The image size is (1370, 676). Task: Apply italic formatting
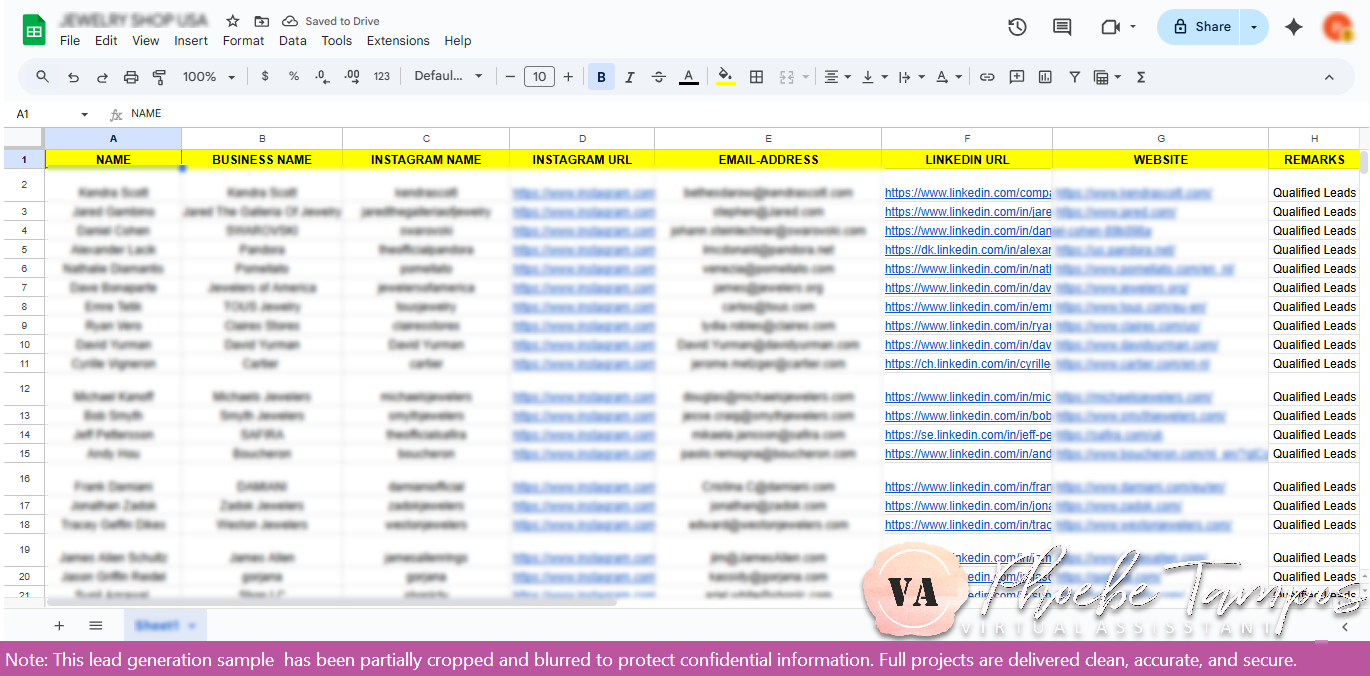[629, 76]
